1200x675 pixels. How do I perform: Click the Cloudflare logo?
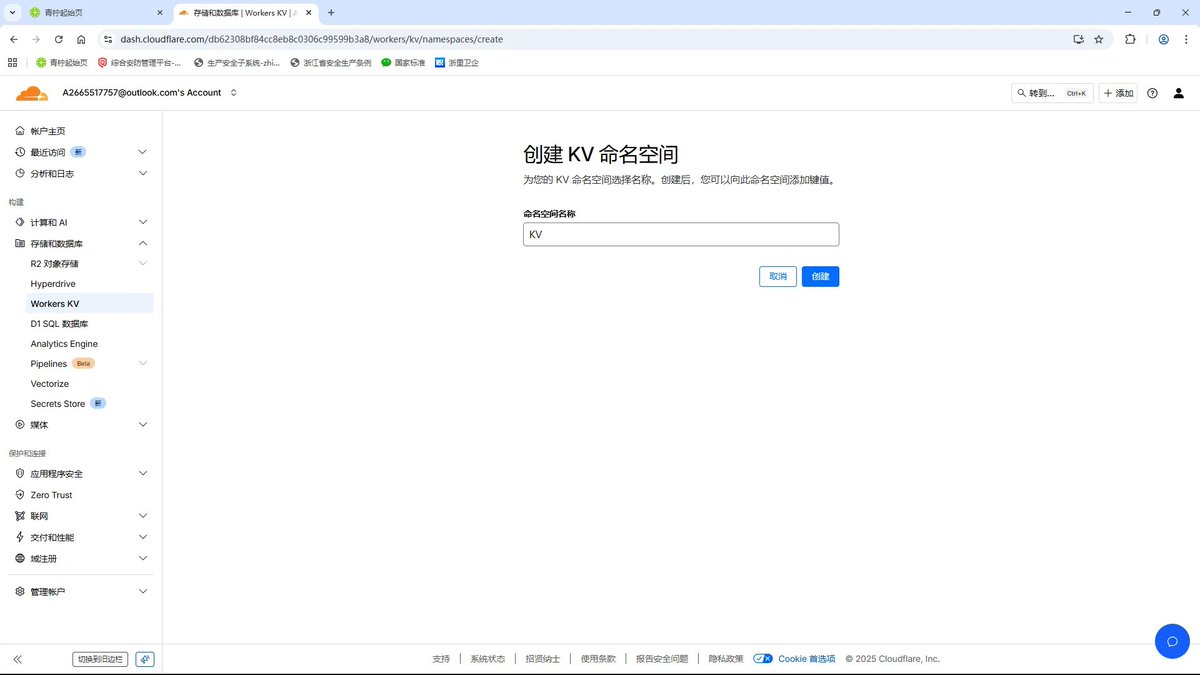pyautogui.click(x=32, y=93)
